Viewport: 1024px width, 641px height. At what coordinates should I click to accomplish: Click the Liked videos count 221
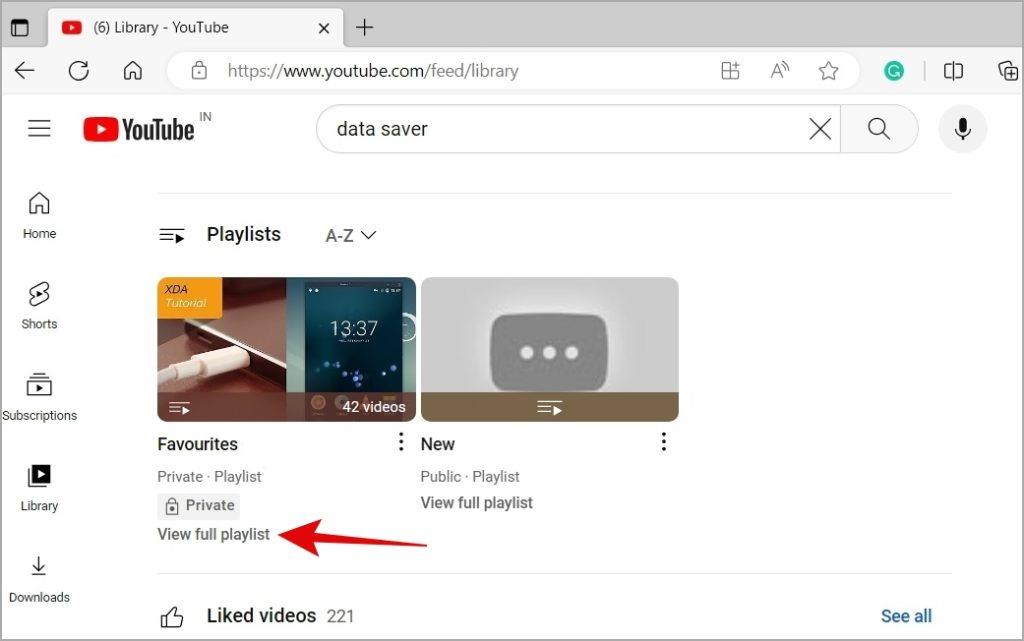click(340, 616)
